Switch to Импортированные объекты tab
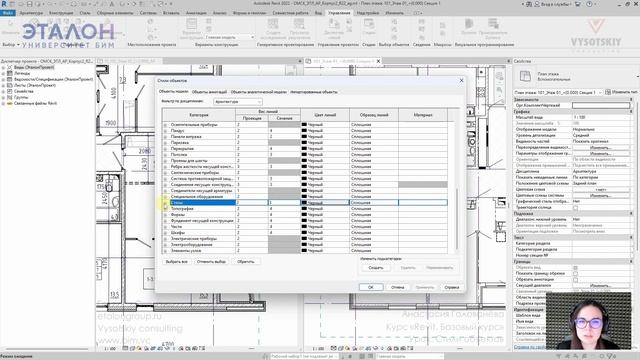Viewport: 640px width, 360px height. [313, 92]
